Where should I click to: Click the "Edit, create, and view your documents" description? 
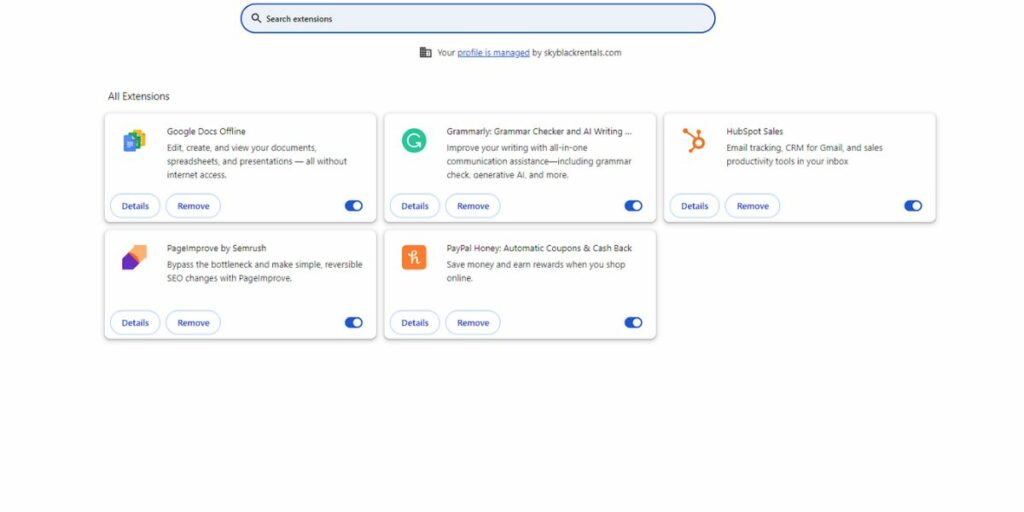pyautogui.click(x=257, y=161)
